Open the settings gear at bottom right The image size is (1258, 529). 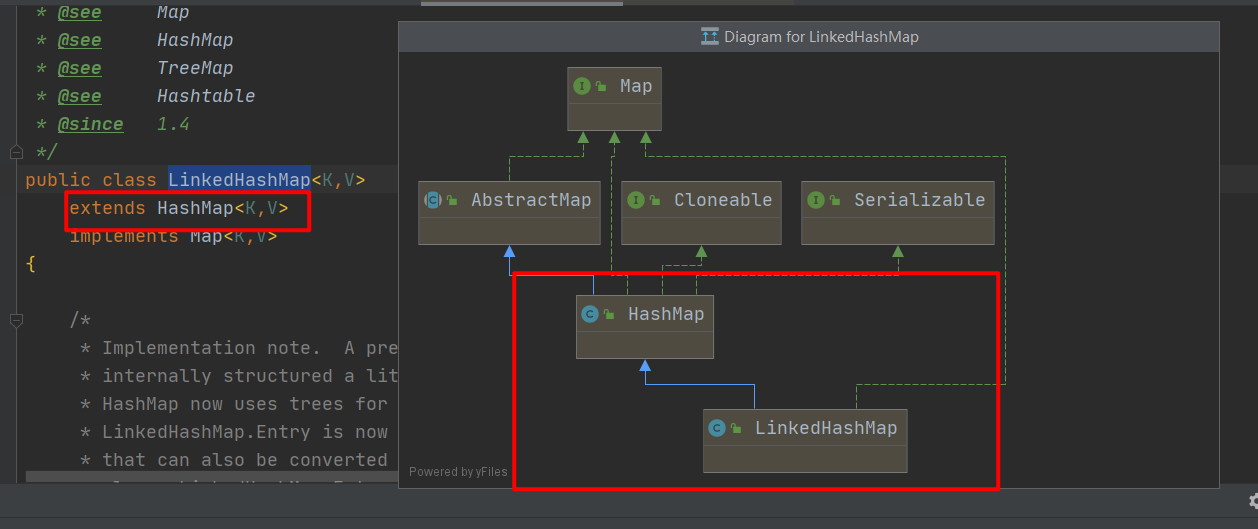click(1253, 500)
